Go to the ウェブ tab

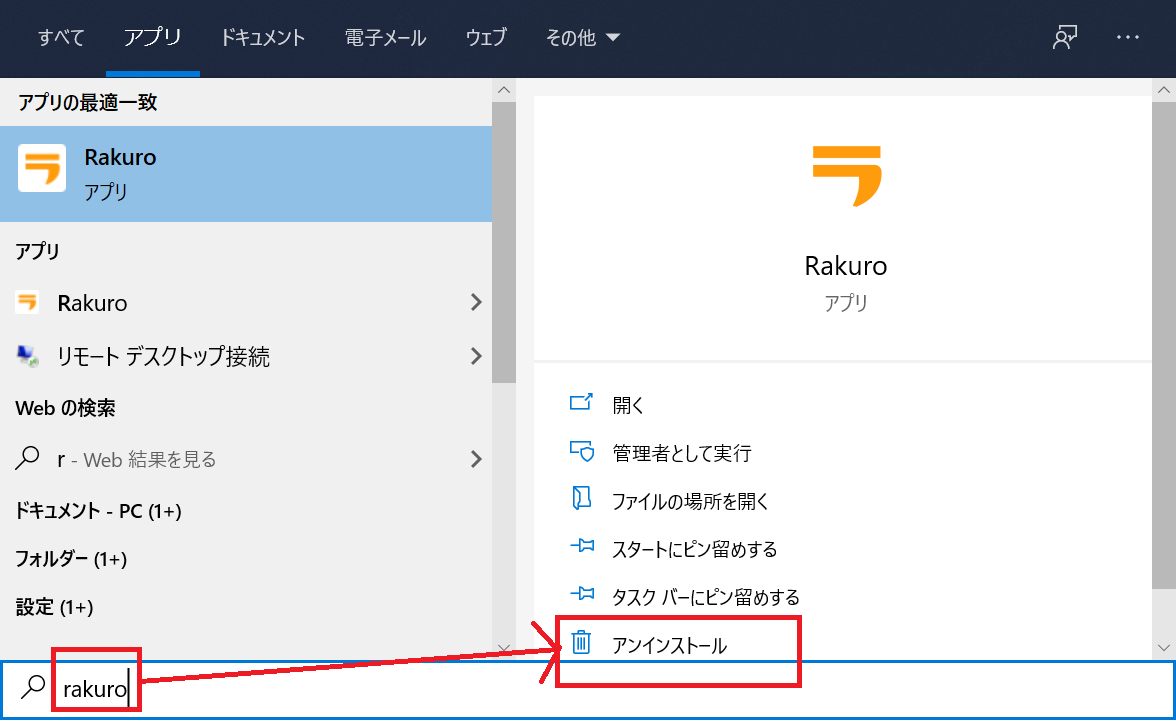click(486, 38)
